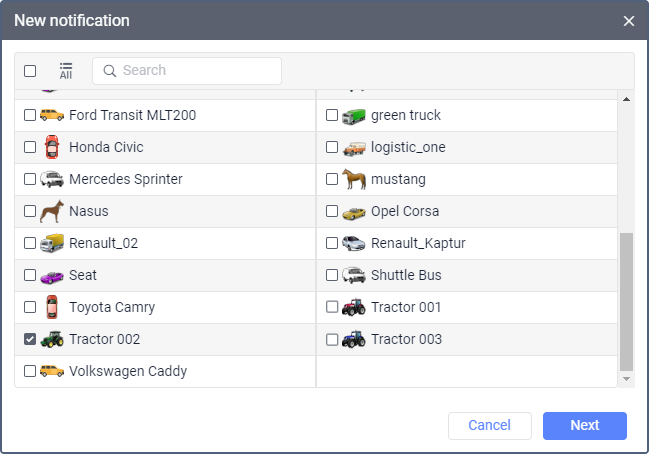Select the Volkswagen Caddy list item
649x454 pixels.
tap(128, 371)
